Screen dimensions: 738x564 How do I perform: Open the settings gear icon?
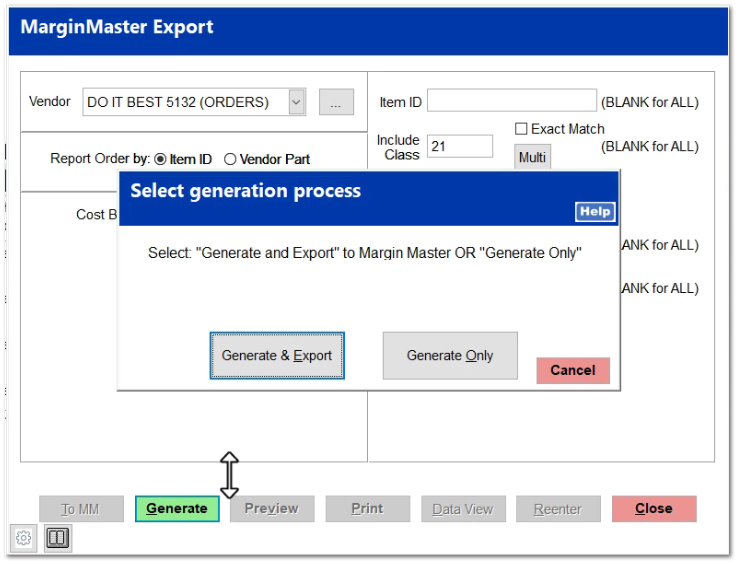(x=23, y=538)
